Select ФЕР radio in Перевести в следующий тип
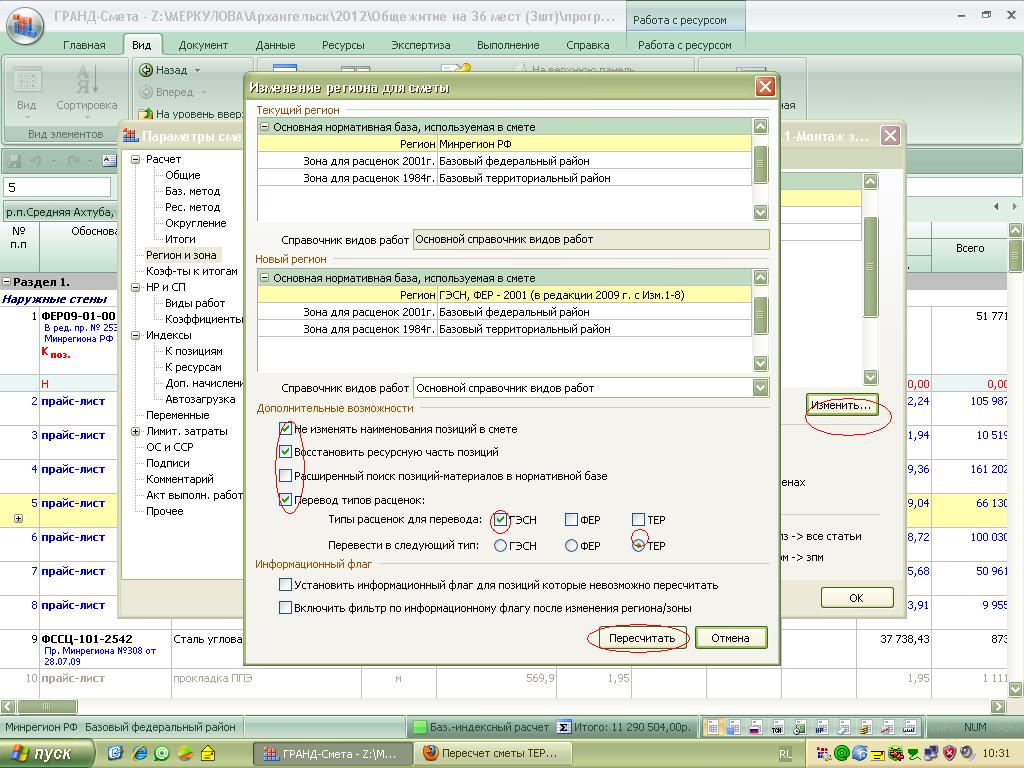Image resolution: width=1024 pixels, height=768 pixels. [571, 546]
